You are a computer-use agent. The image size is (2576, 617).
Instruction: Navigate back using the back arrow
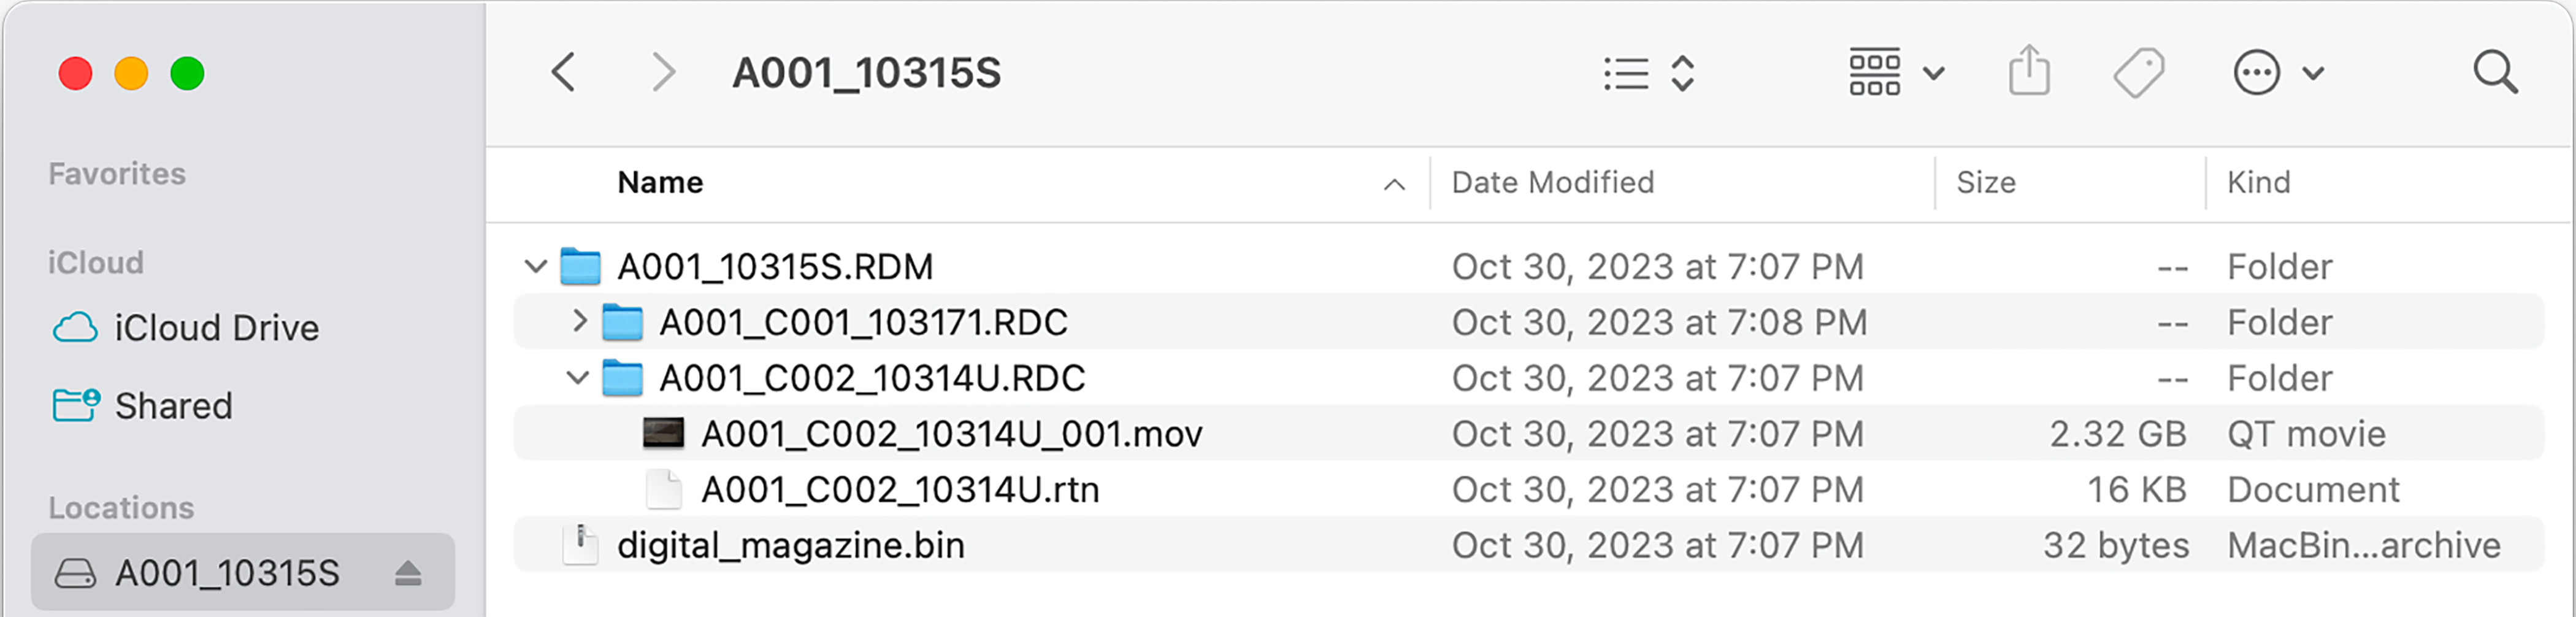(x=563, y=72)
